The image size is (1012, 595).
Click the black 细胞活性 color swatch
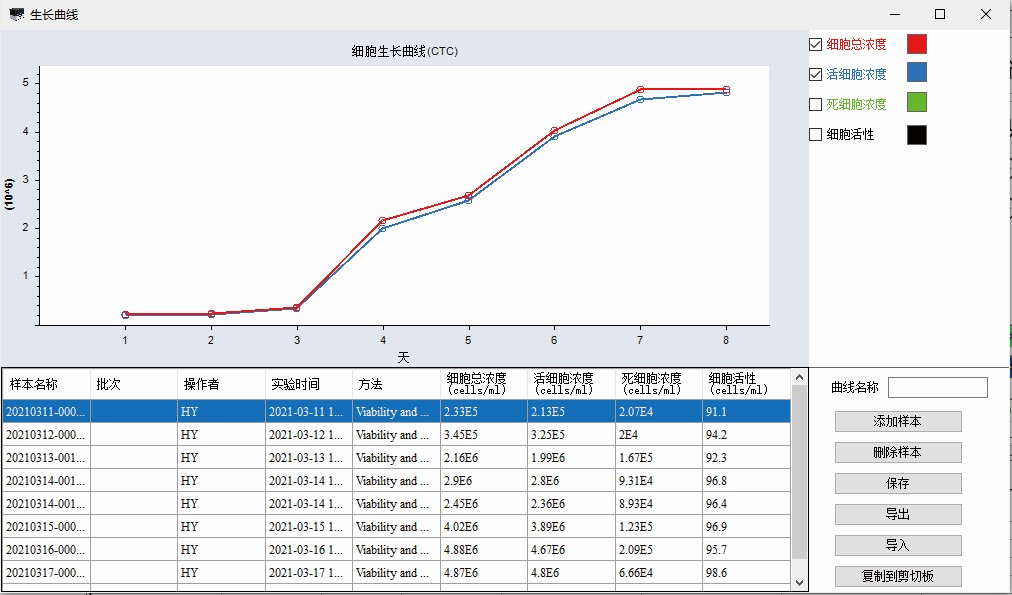click(916, 135)
